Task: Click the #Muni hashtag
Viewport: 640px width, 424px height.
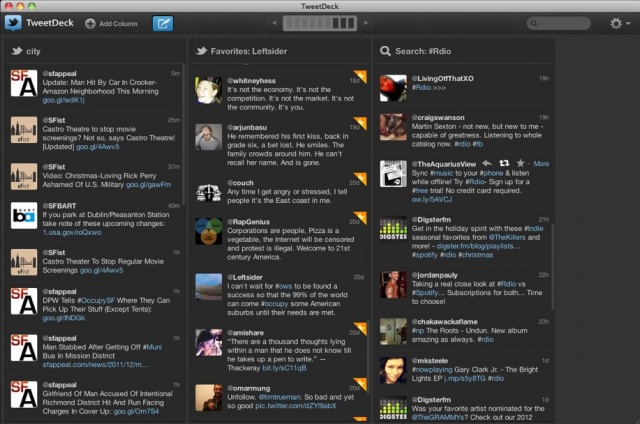Action: [x=152, y=347]
